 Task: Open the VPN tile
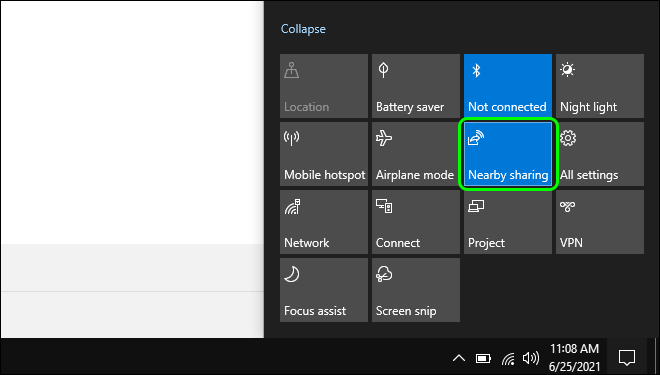600,222
